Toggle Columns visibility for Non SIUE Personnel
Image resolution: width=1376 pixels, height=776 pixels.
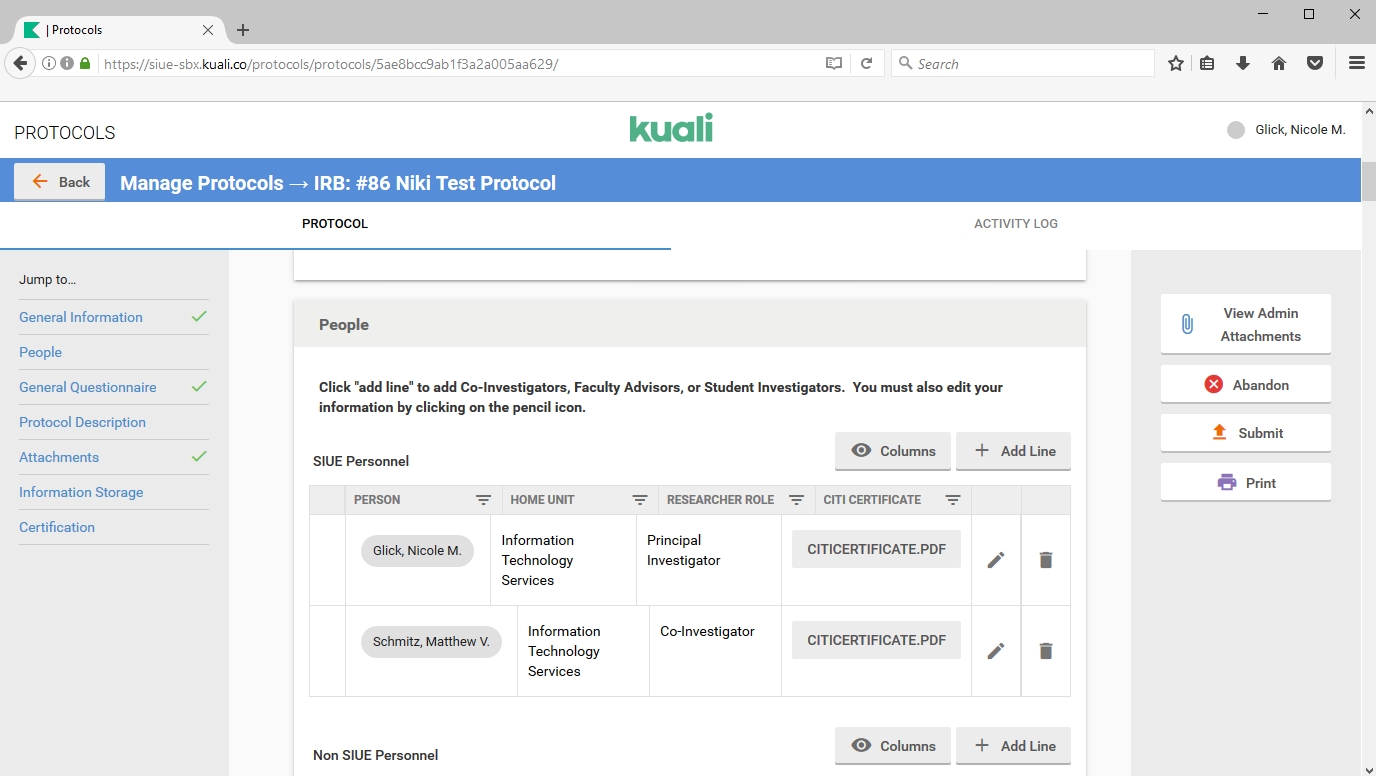pos(893,746)
